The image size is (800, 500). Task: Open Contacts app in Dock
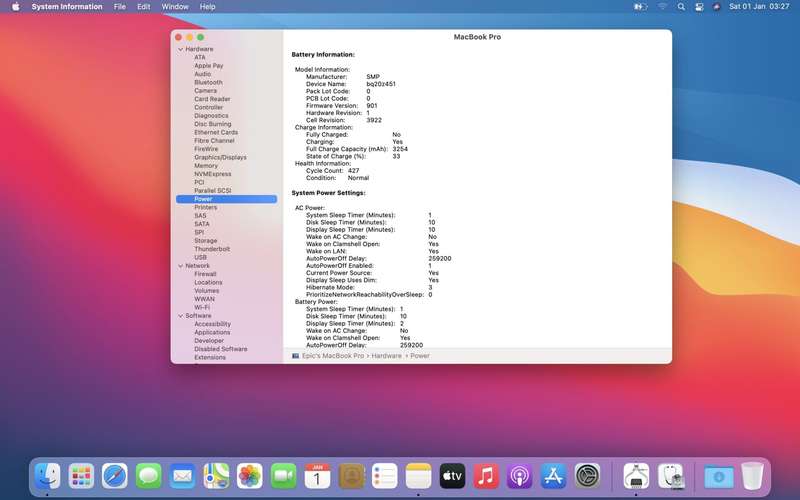pos(351,476)
